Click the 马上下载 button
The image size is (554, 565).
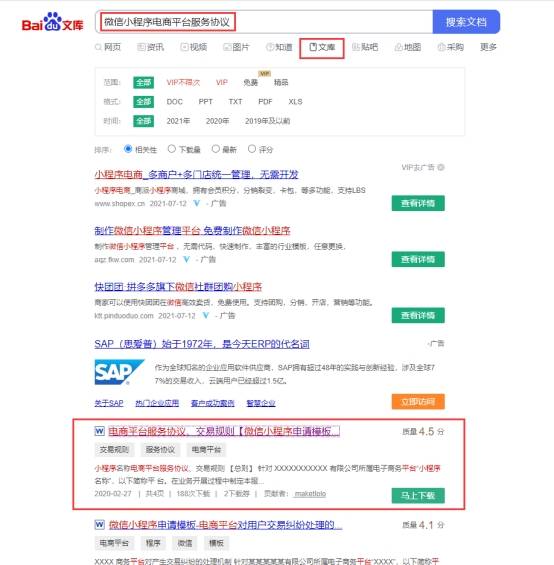click(x=418, y=495)
